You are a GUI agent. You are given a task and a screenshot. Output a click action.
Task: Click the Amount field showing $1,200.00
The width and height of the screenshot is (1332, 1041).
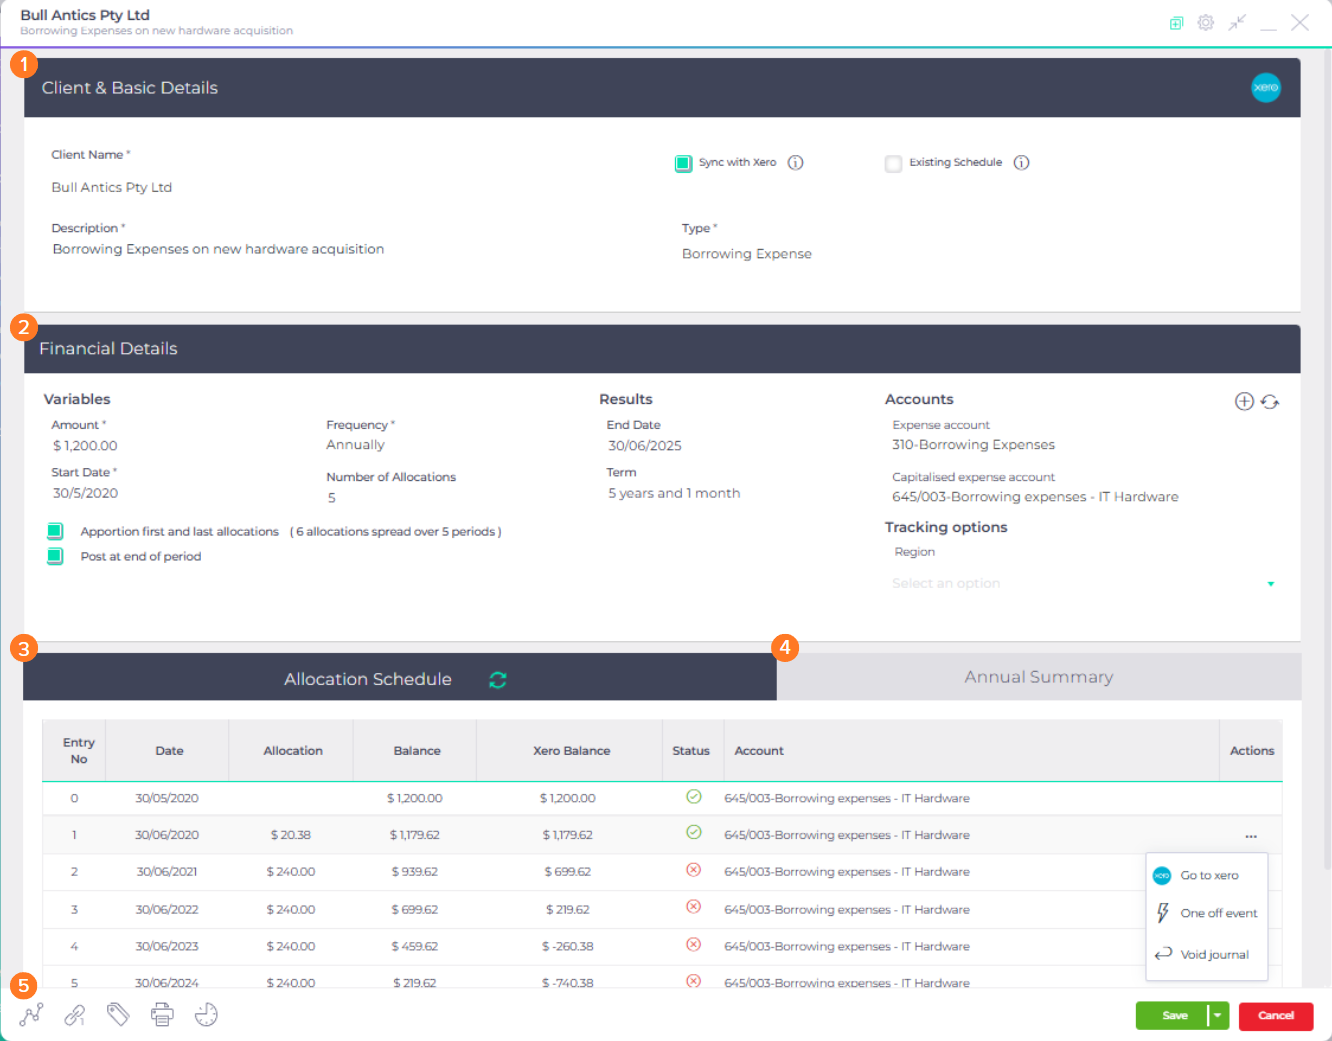point(86,446)
